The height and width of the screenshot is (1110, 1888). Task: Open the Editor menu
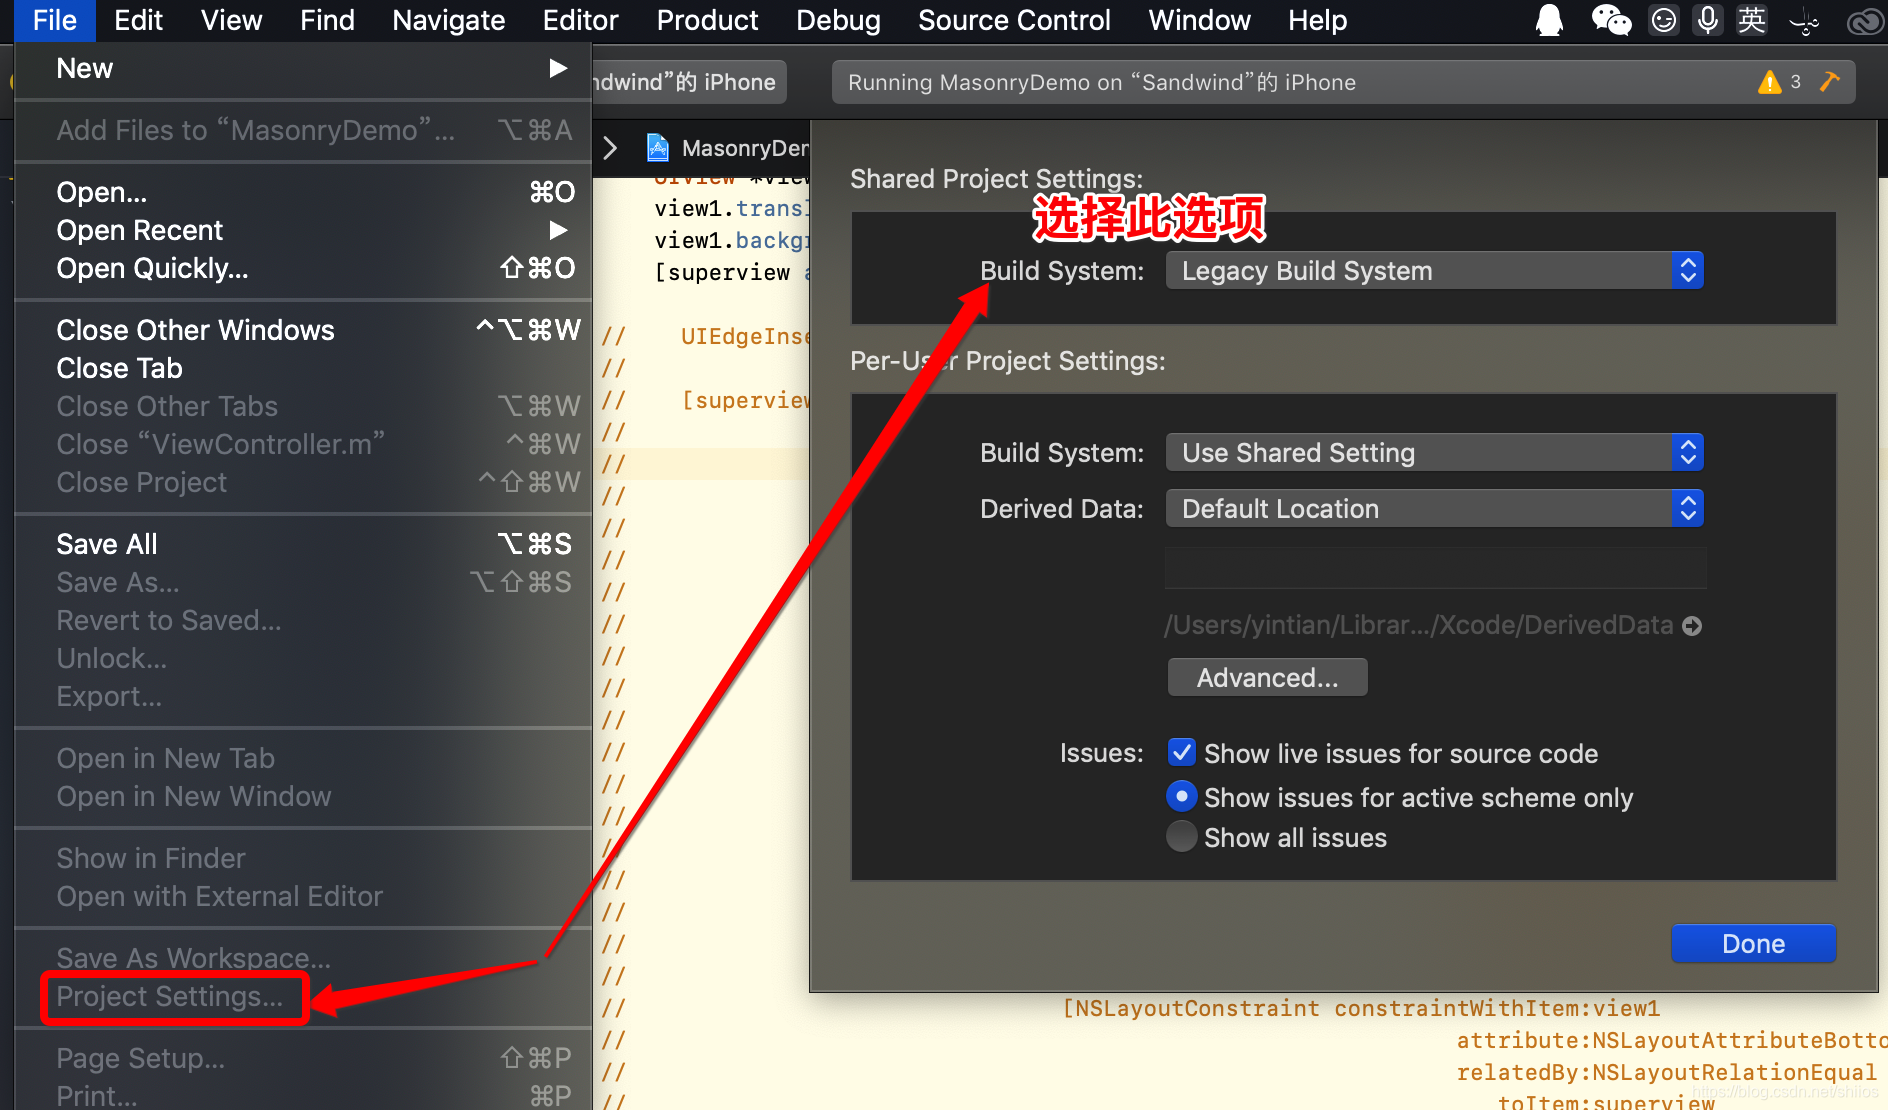tap(580, 20)
